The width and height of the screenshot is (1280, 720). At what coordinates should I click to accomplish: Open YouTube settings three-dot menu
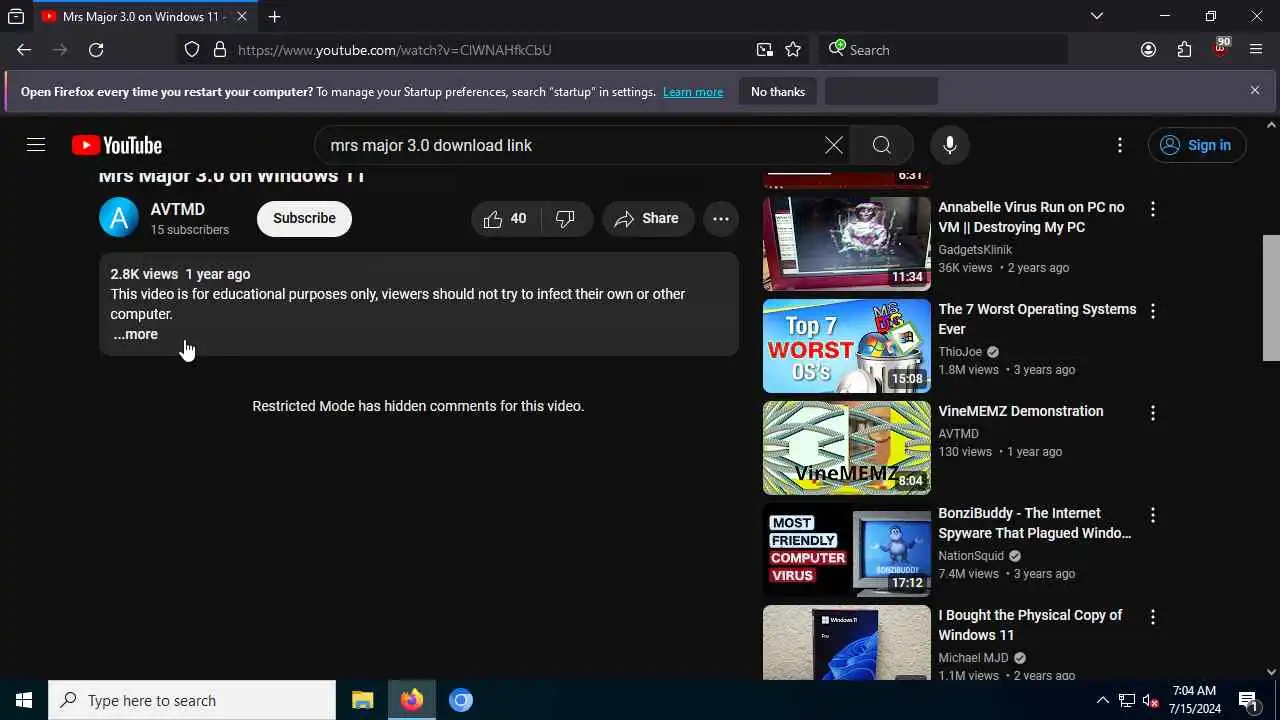[1120, 145]
